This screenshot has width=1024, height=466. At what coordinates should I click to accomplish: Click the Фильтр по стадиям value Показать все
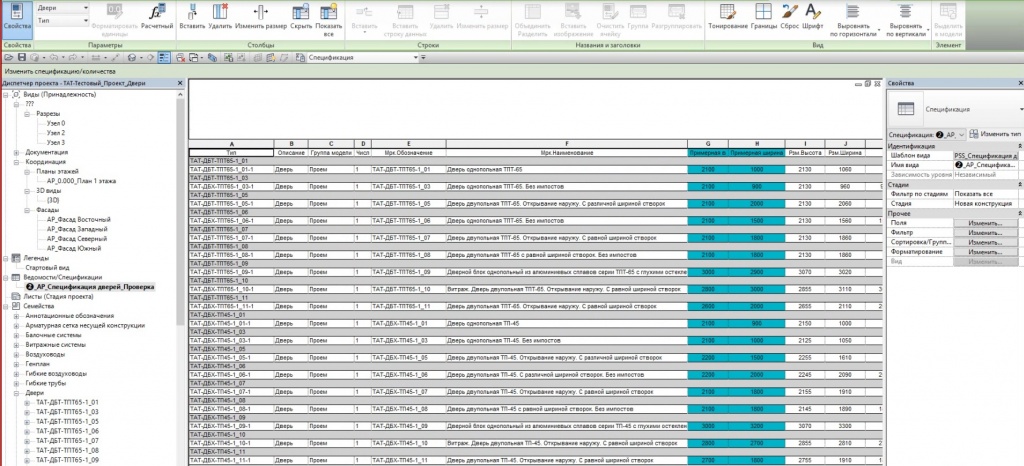(985, 194)
